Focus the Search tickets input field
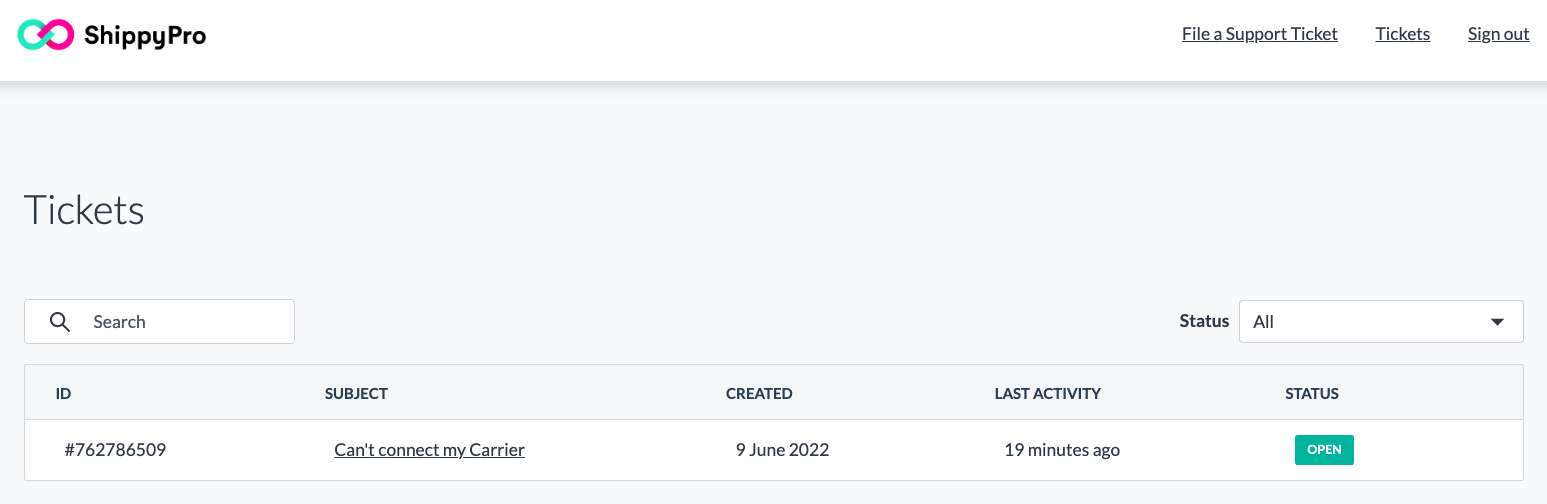This screenshot has width=1547, height=504. click(159, 322)
